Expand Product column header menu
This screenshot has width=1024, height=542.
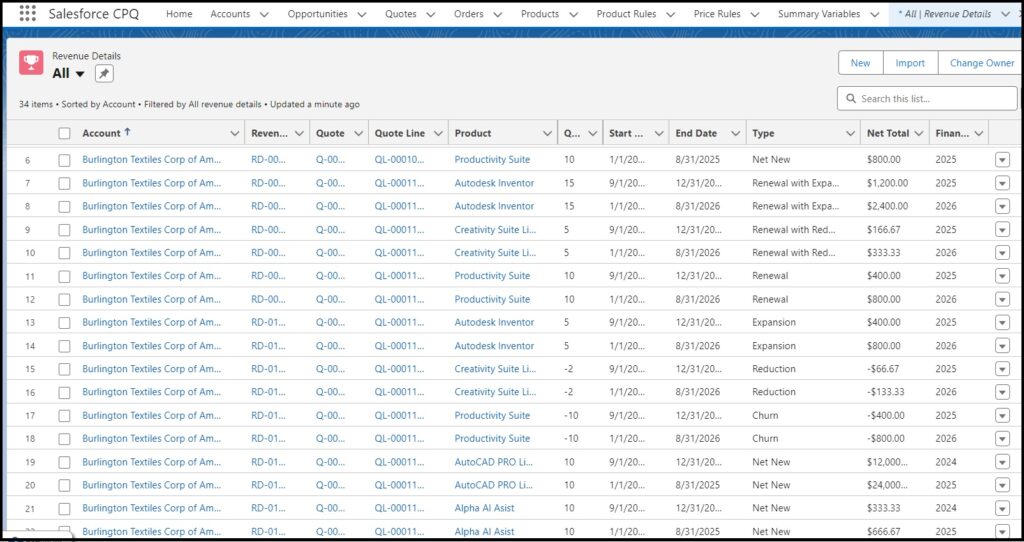pos(547,133)
